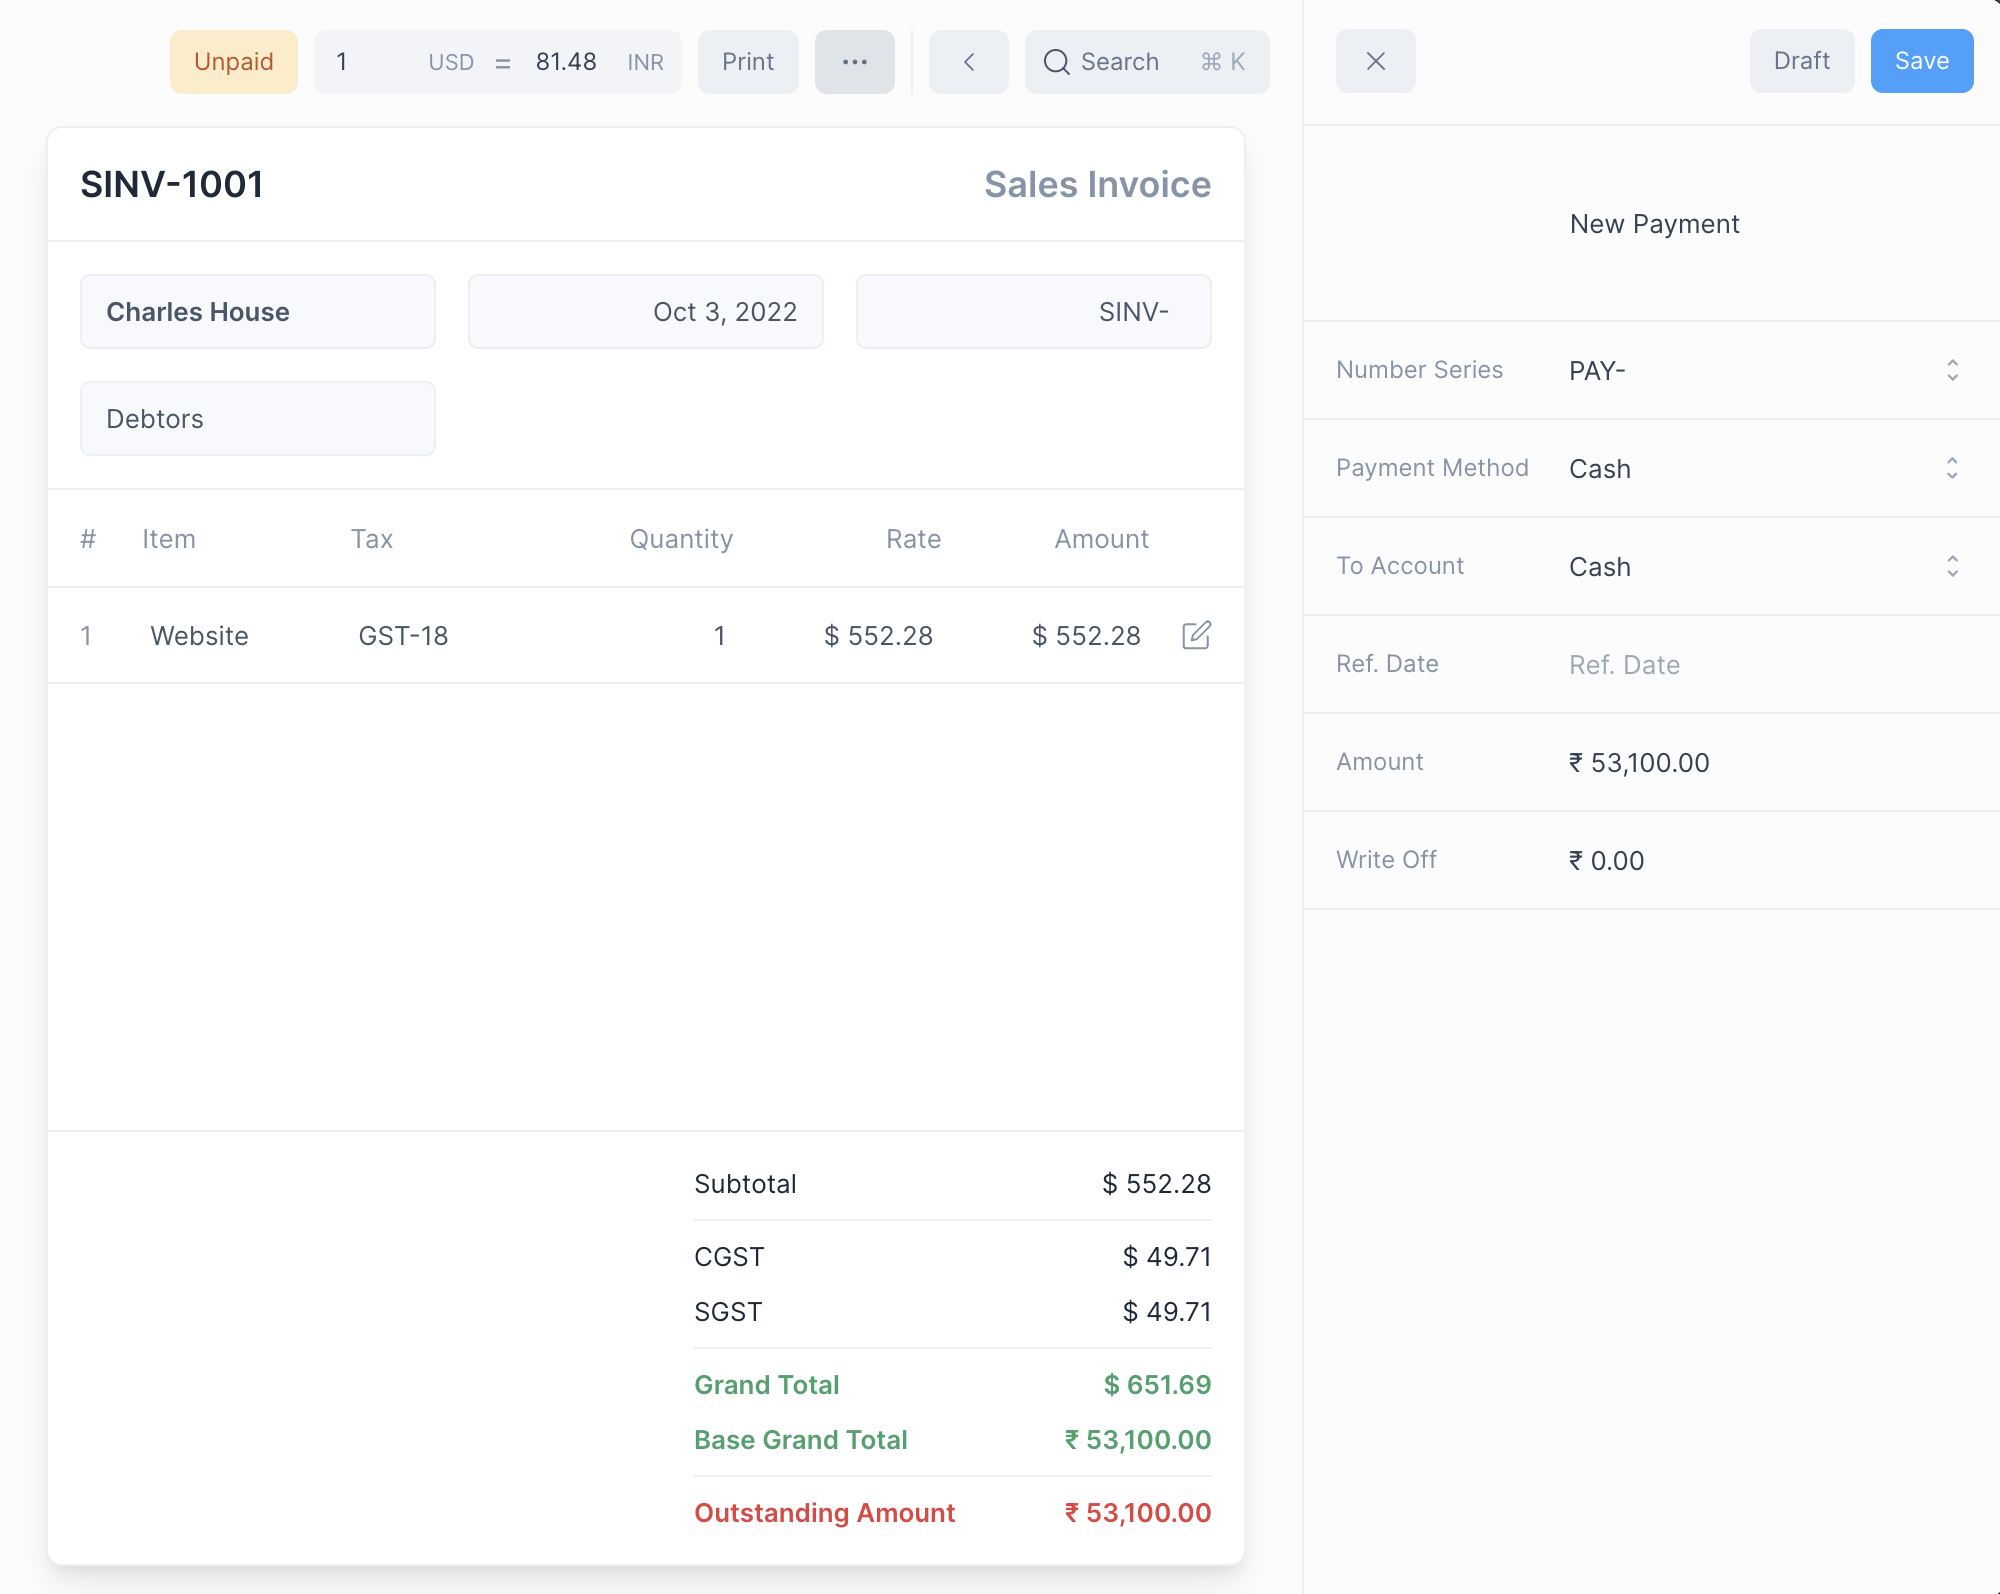Click the Draft status badge
The image size is (2000, 1594).
pos(1801,61)
